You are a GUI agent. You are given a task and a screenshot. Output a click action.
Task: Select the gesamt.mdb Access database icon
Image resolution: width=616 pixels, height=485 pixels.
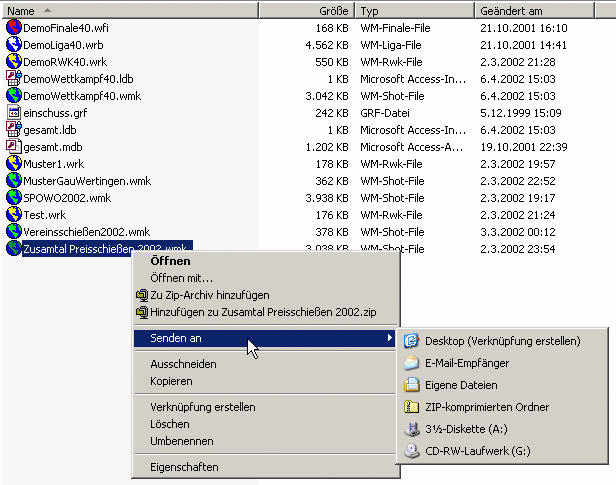(x=13, y=147)
